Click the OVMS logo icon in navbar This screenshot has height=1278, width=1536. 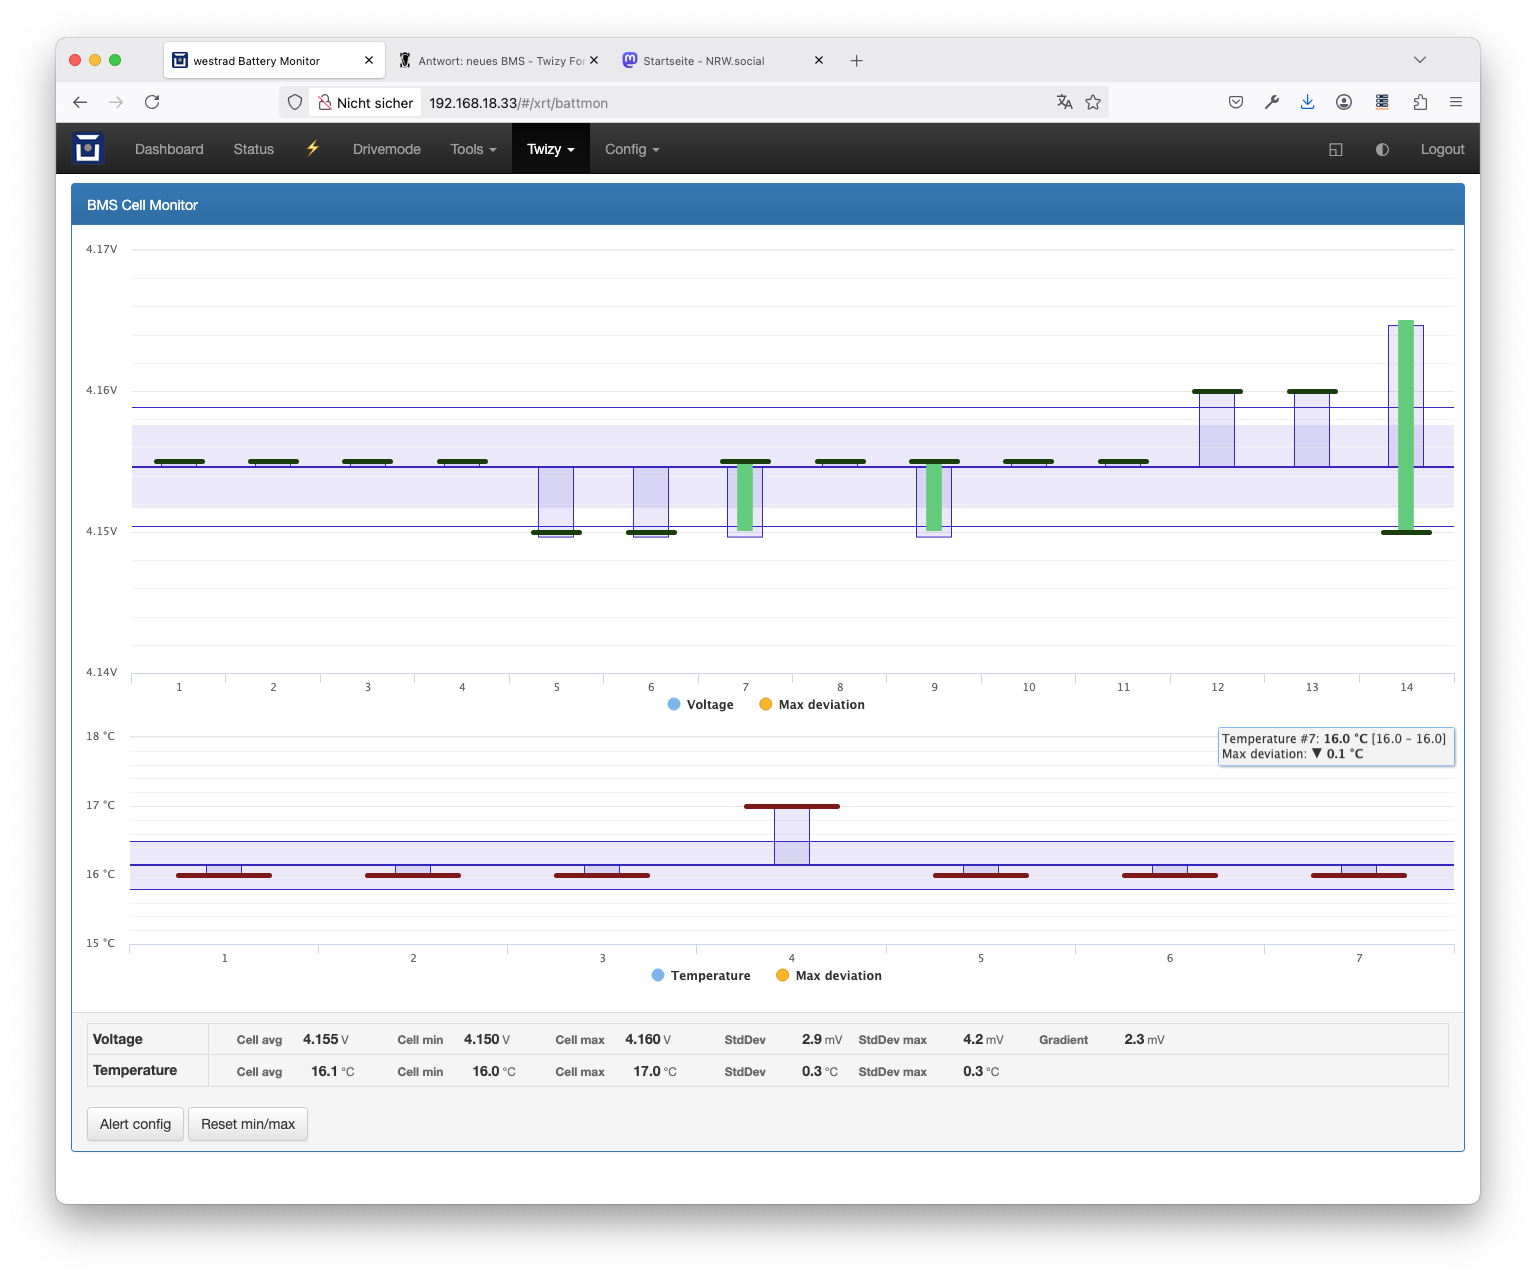(88, 148)
